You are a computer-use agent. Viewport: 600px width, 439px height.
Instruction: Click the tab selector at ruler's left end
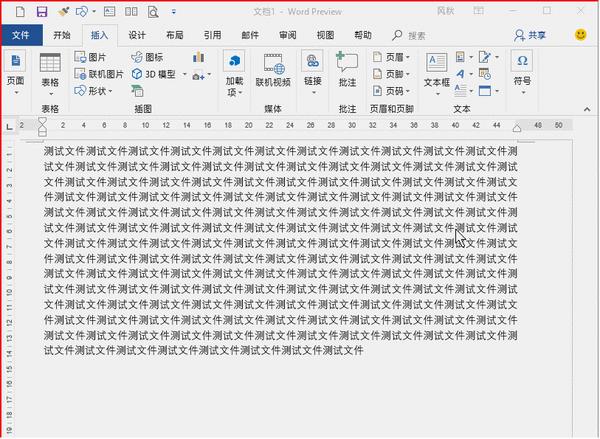pyautogui.click(x=9, y=126)
